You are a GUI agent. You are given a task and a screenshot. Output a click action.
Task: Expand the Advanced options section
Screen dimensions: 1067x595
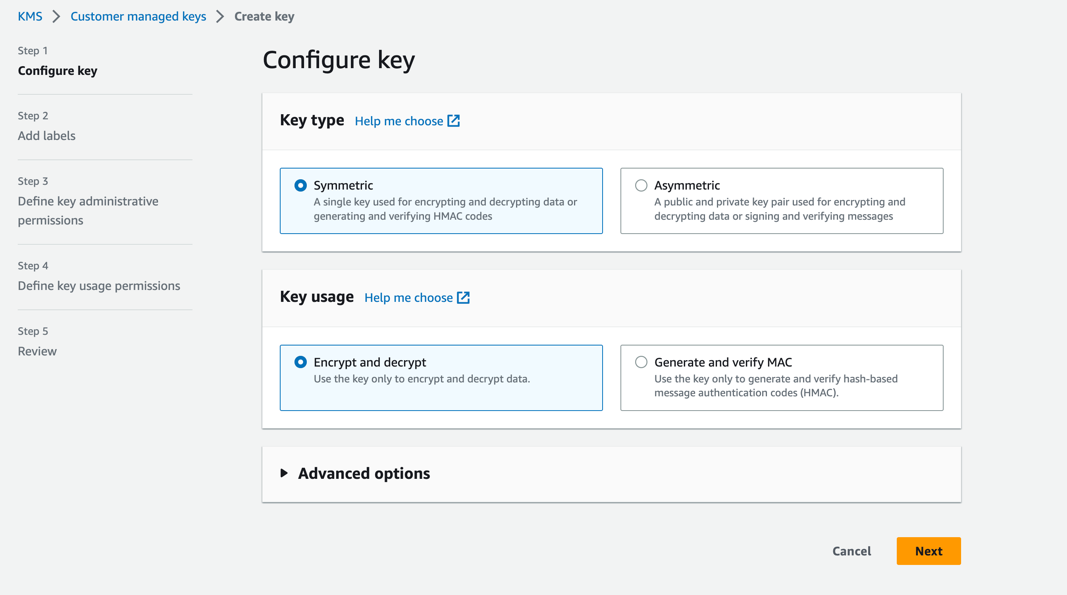coord(363,473)
